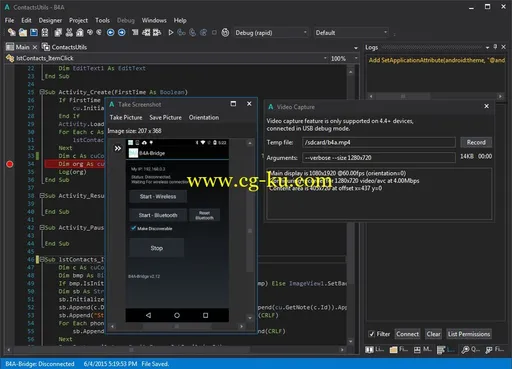Click the New project toolbar icon

[12, 32]
